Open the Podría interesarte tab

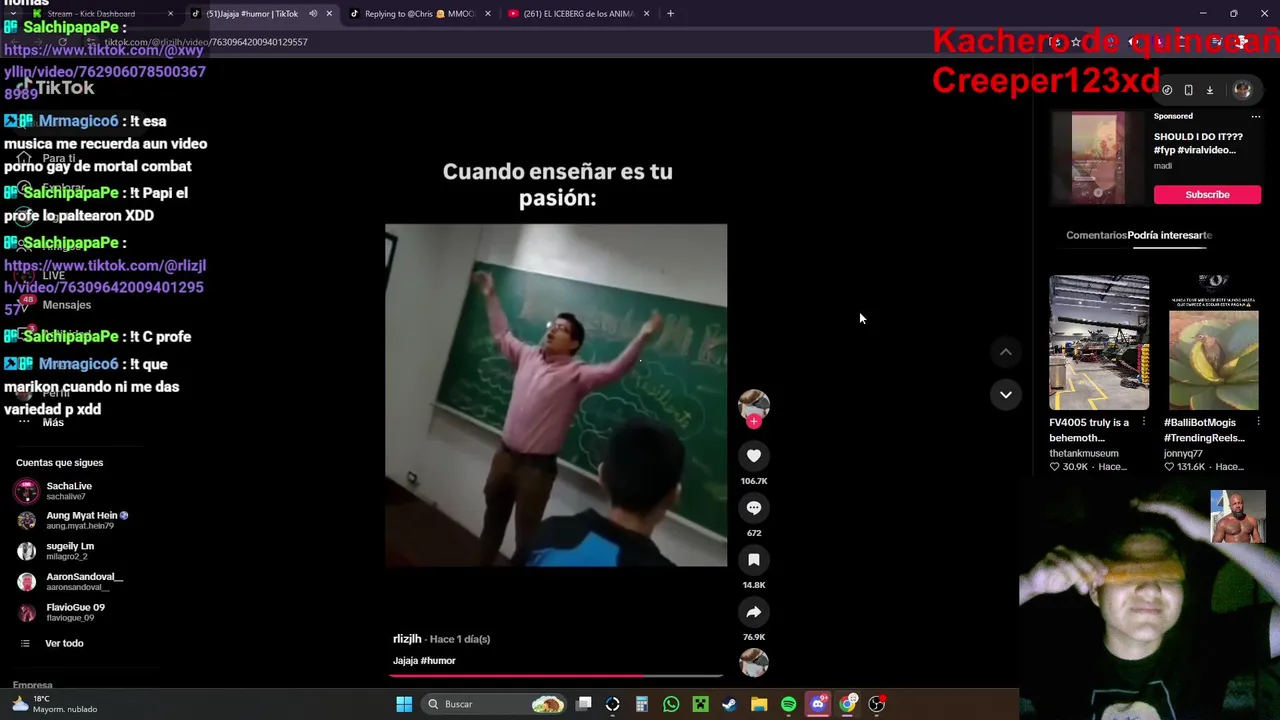(x=1170, y=235)
